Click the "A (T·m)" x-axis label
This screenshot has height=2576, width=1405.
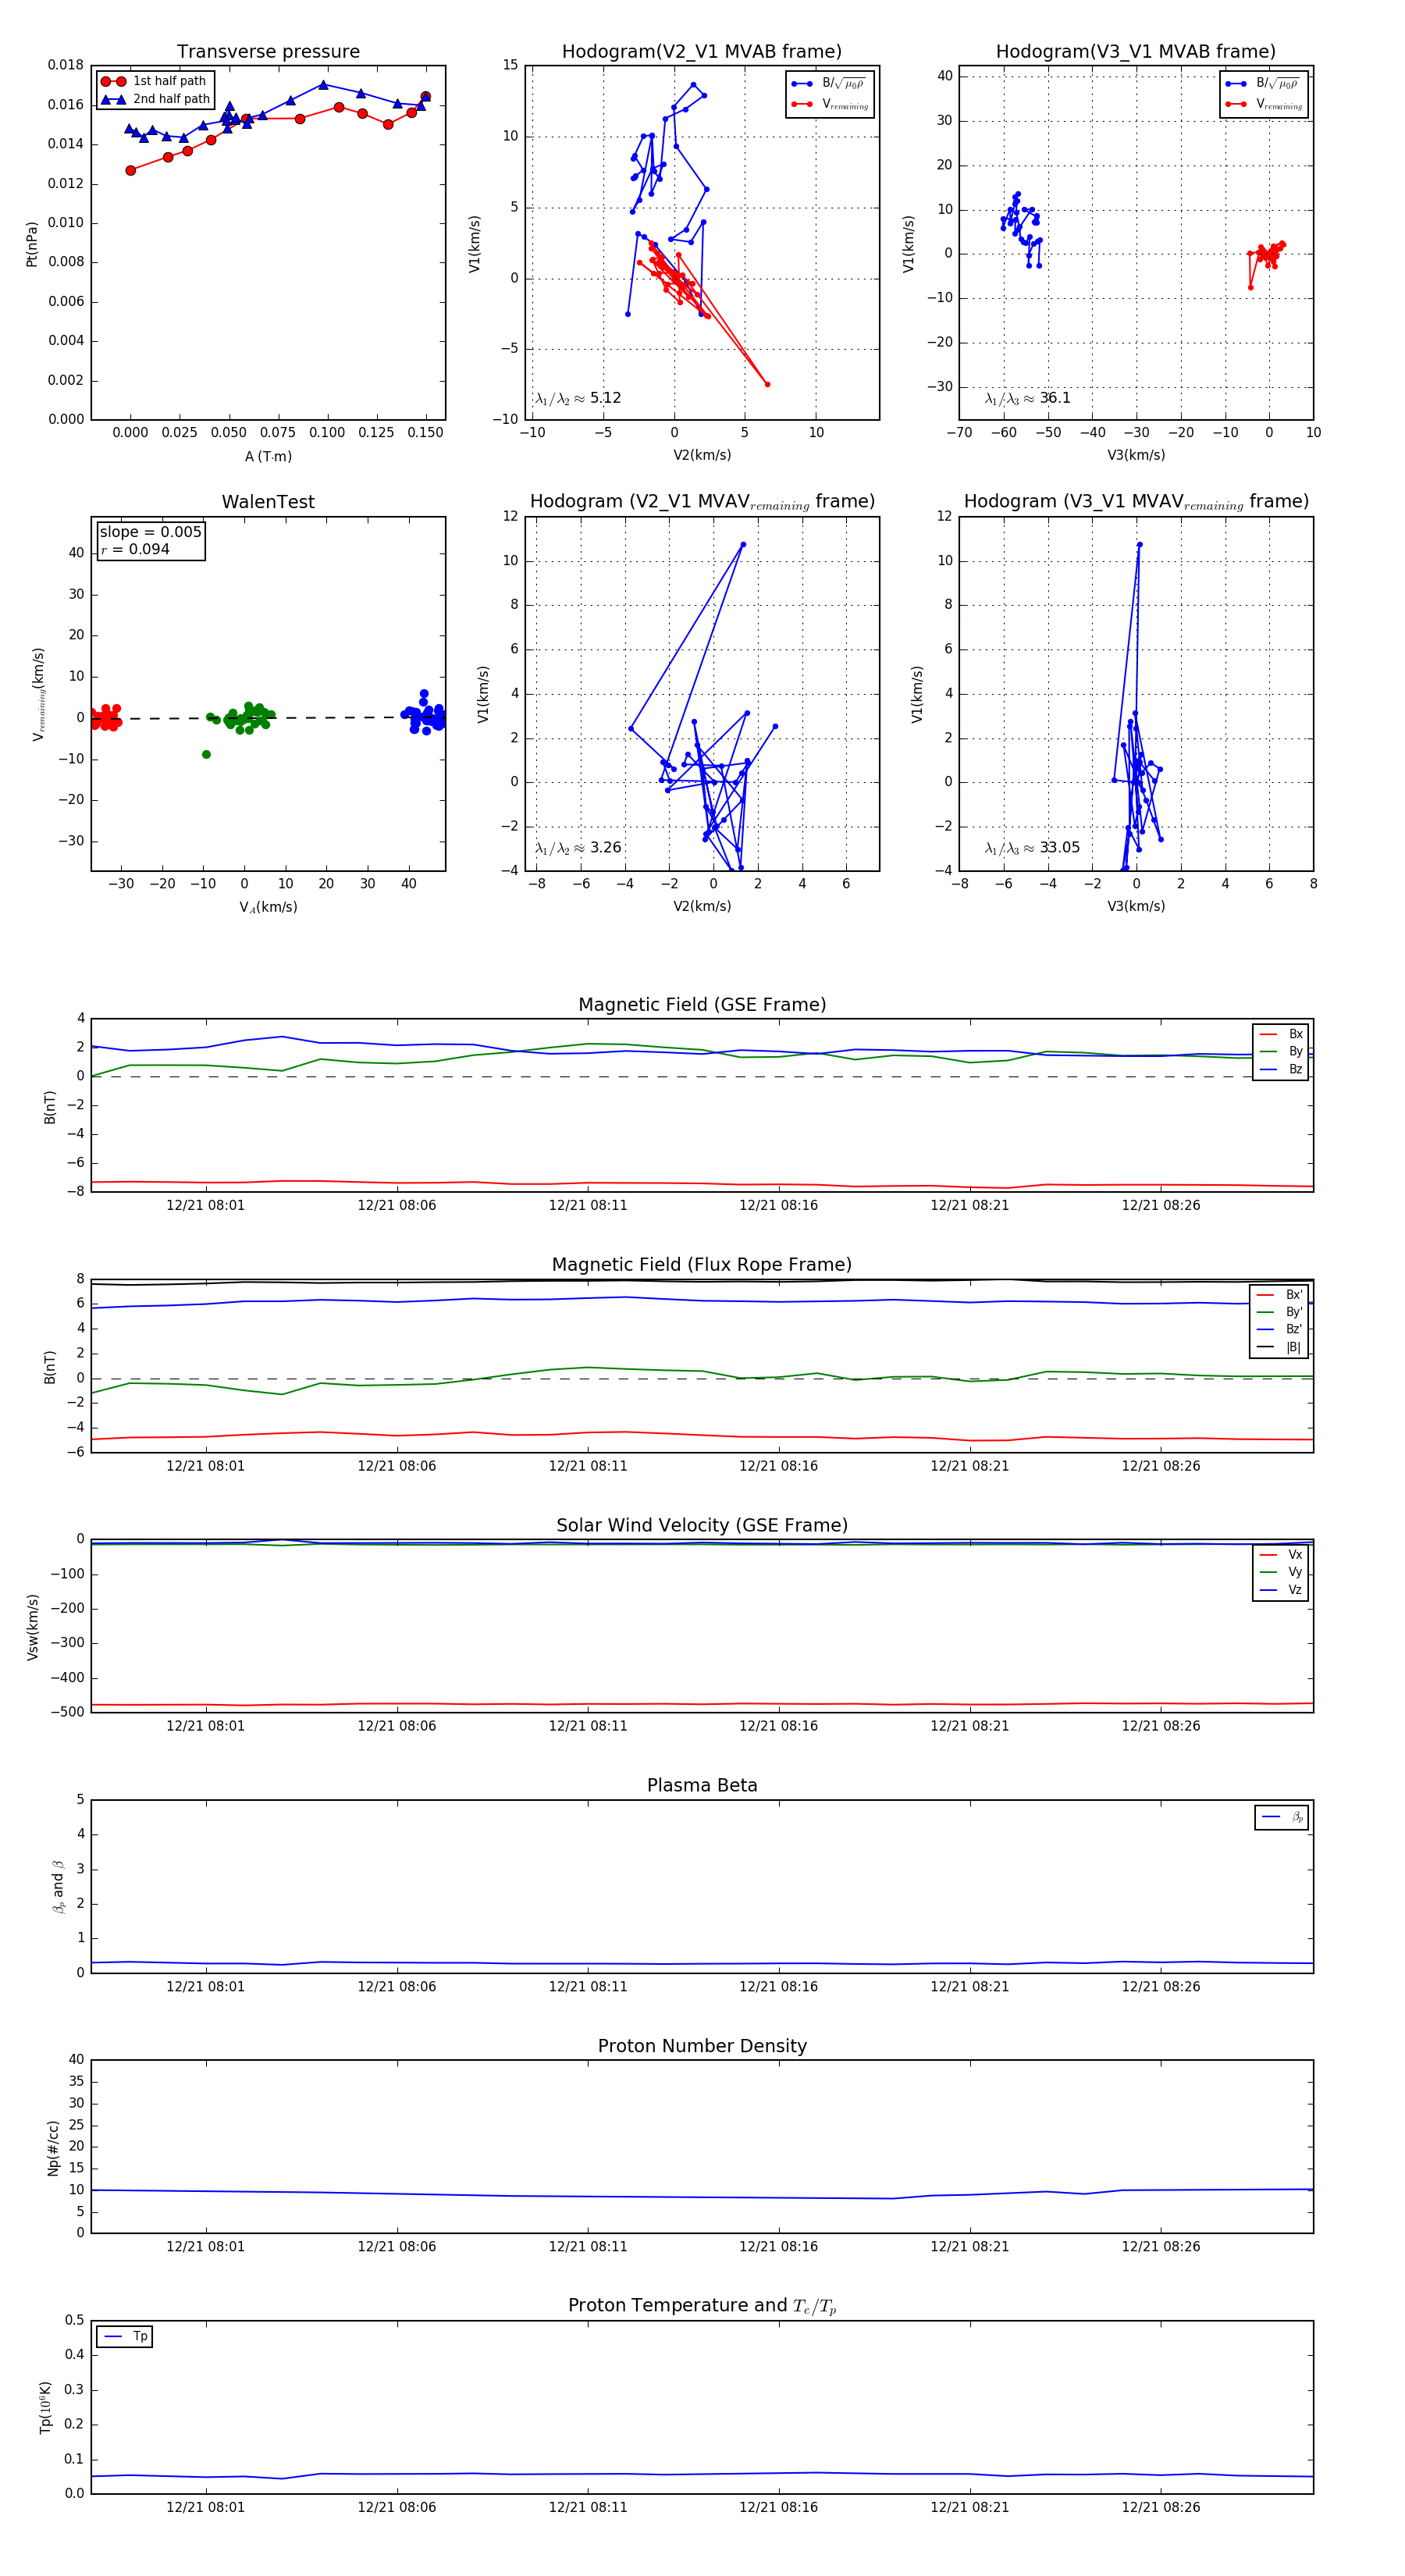coord(268,457)
